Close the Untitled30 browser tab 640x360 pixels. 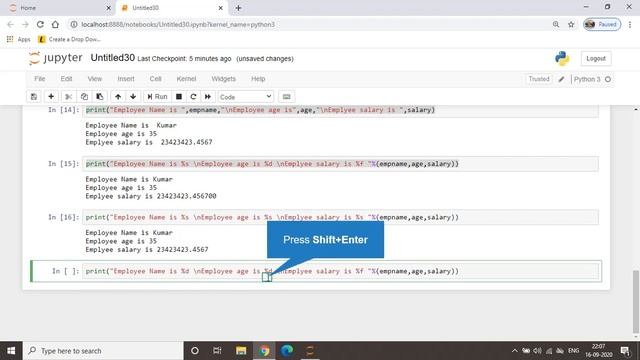(220, 8)
